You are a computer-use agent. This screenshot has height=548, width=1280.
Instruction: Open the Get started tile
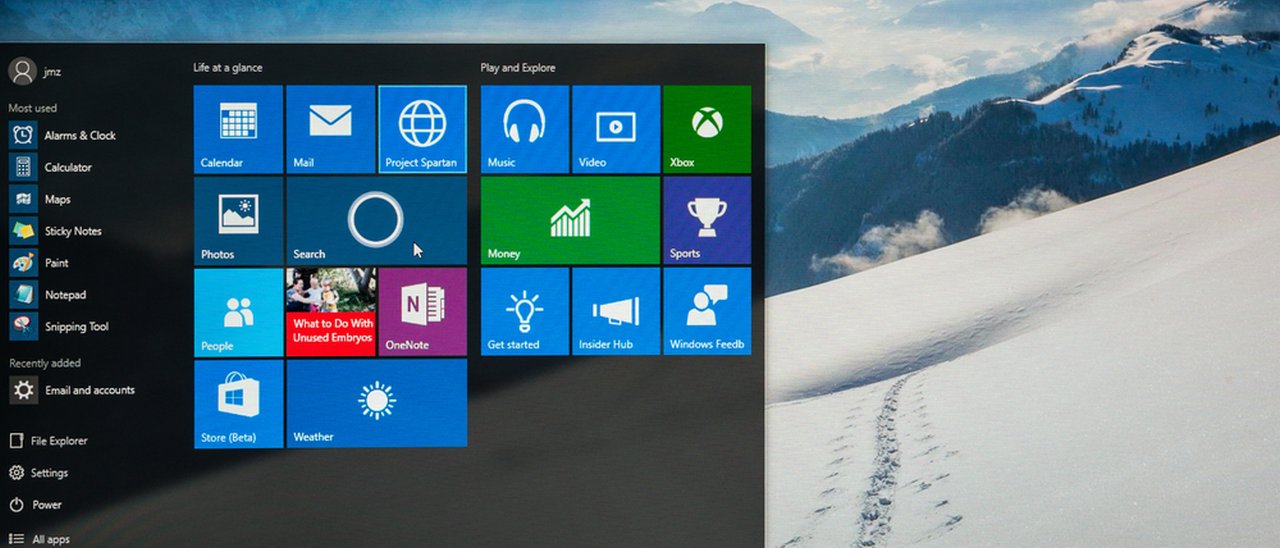point(525,311)
